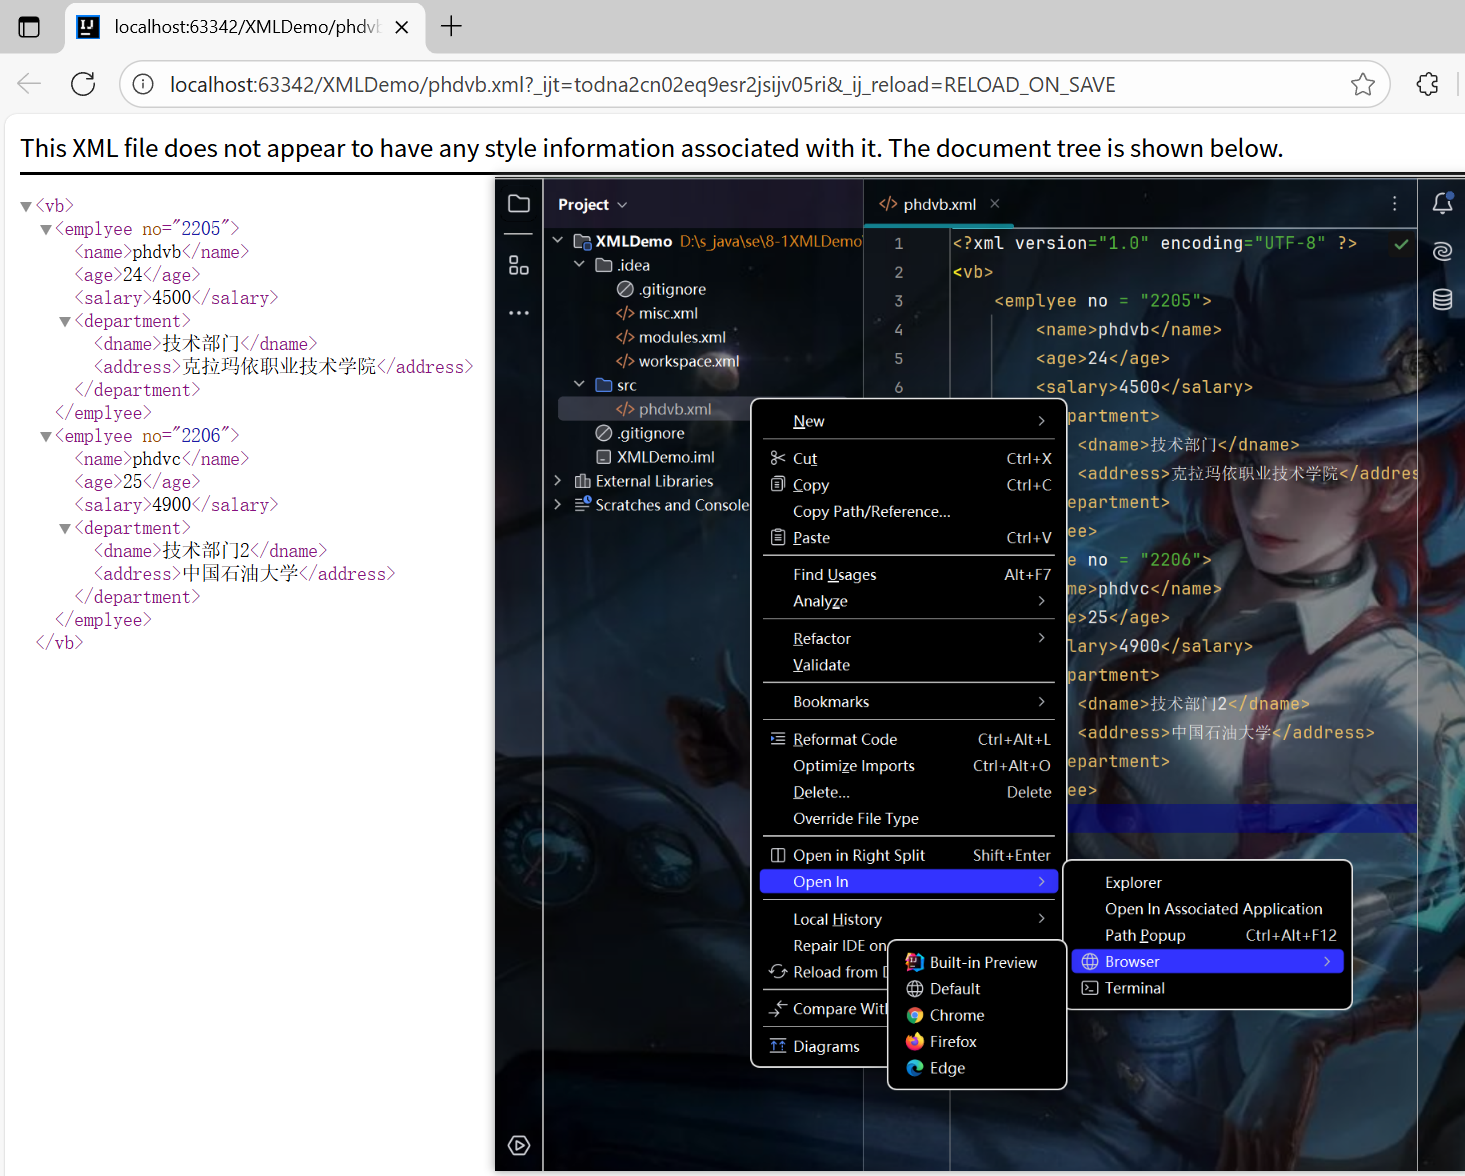Close the phdvb.xml editor tab
Viewport: 1465px width, 1176px height.
click(994, 203)
